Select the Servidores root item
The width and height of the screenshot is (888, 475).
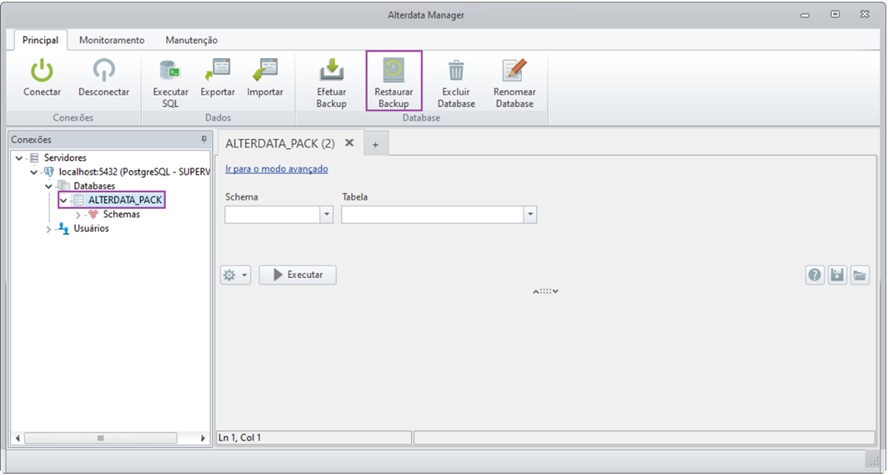click(65, 158)
